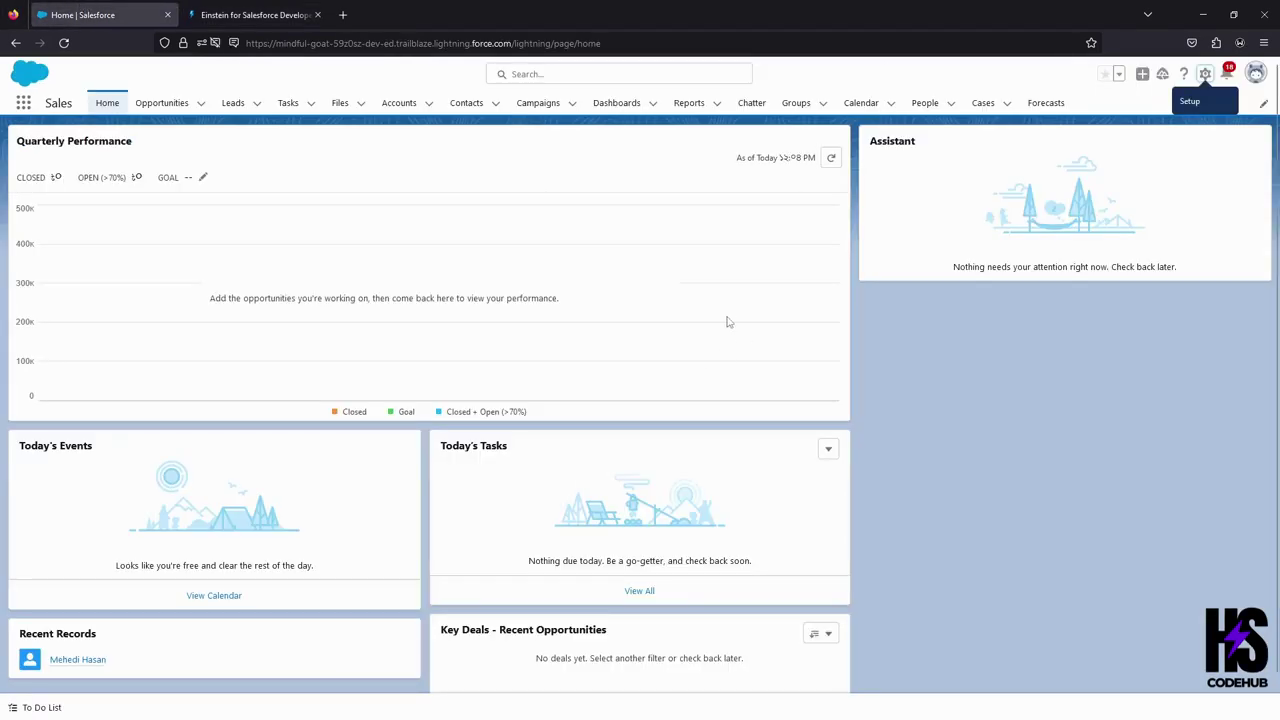Open the notifications bell
Viewport: 1280px width, 720px height.
(1226, 74)
